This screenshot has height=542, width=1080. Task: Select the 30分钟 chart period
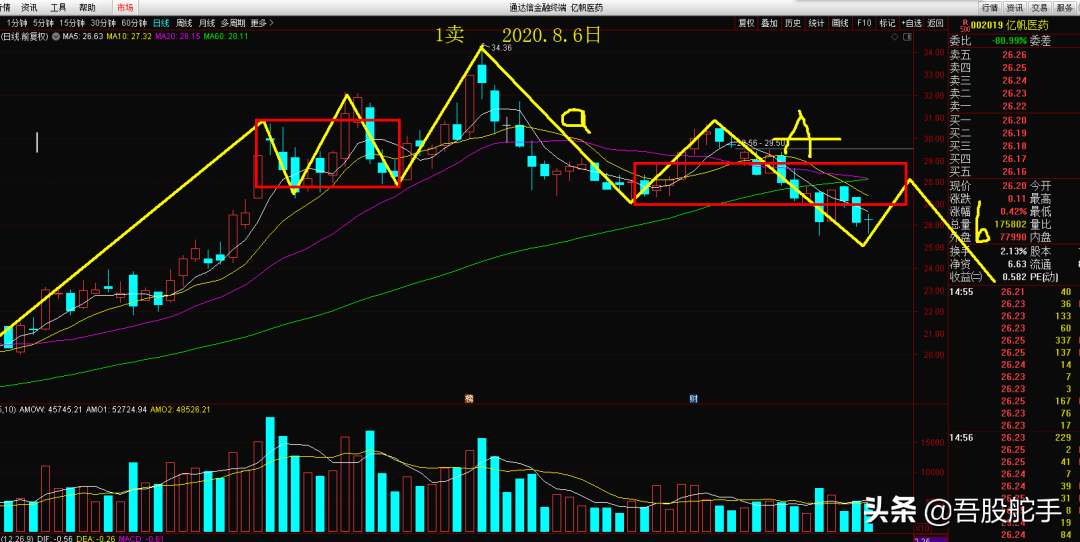[x=103, y=23]
